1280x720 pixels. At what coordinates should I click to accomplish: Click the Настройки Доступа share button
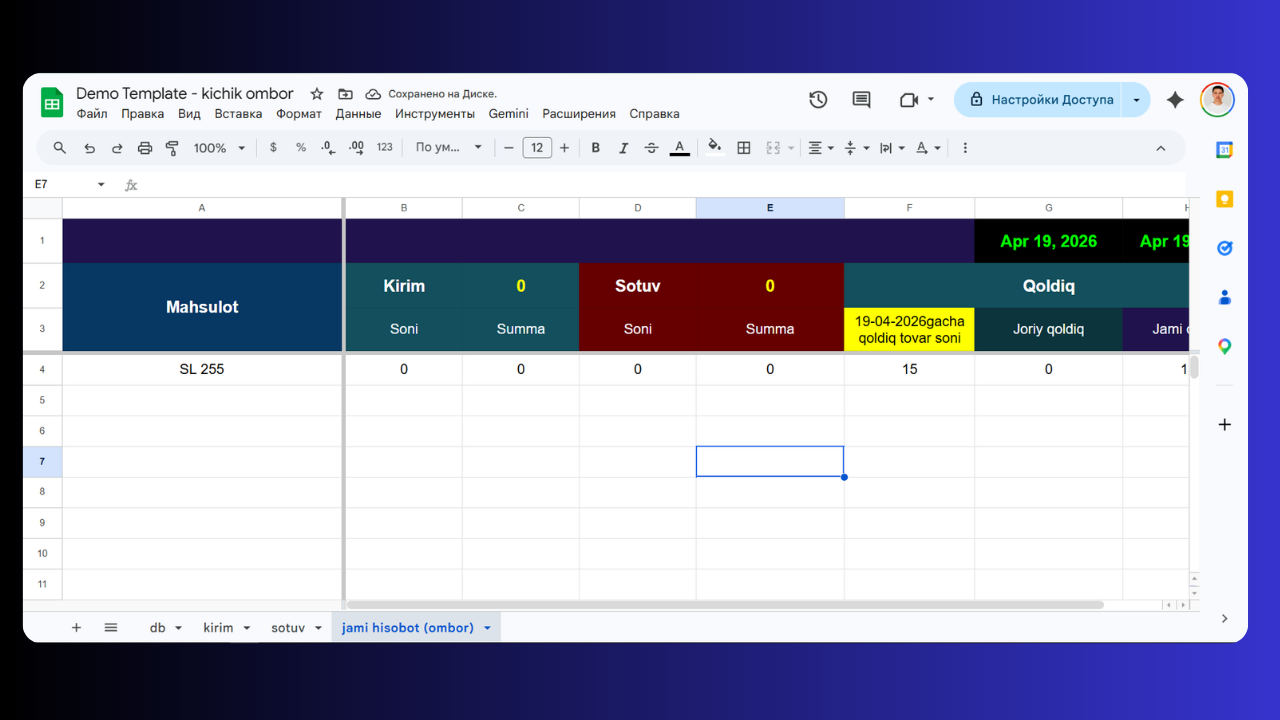[1039, 100]
